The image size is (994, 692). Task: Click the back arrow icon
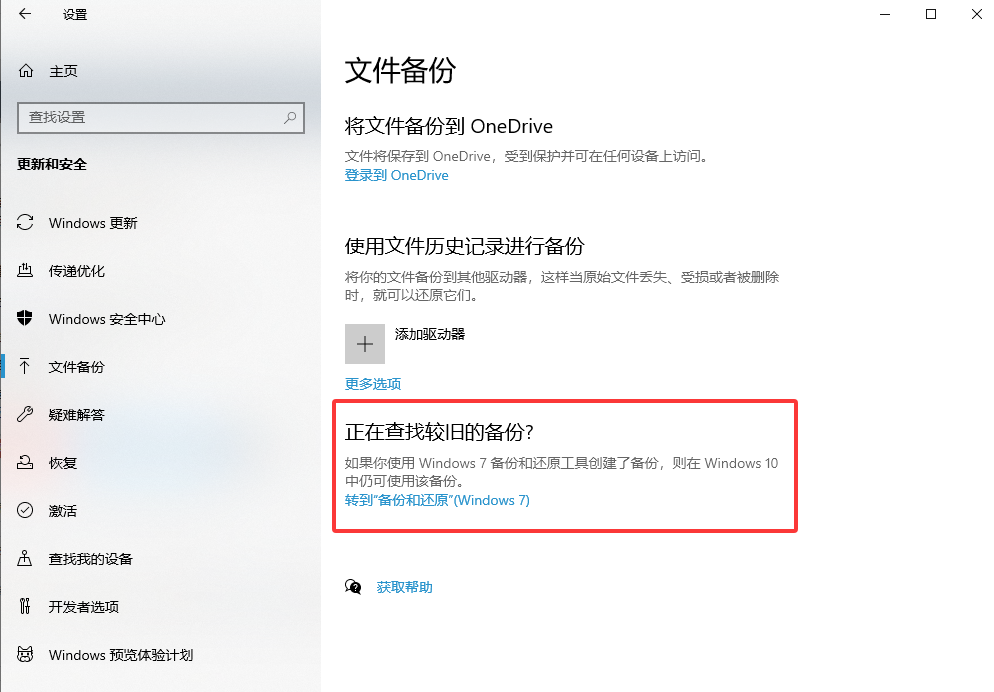point(25,14)
